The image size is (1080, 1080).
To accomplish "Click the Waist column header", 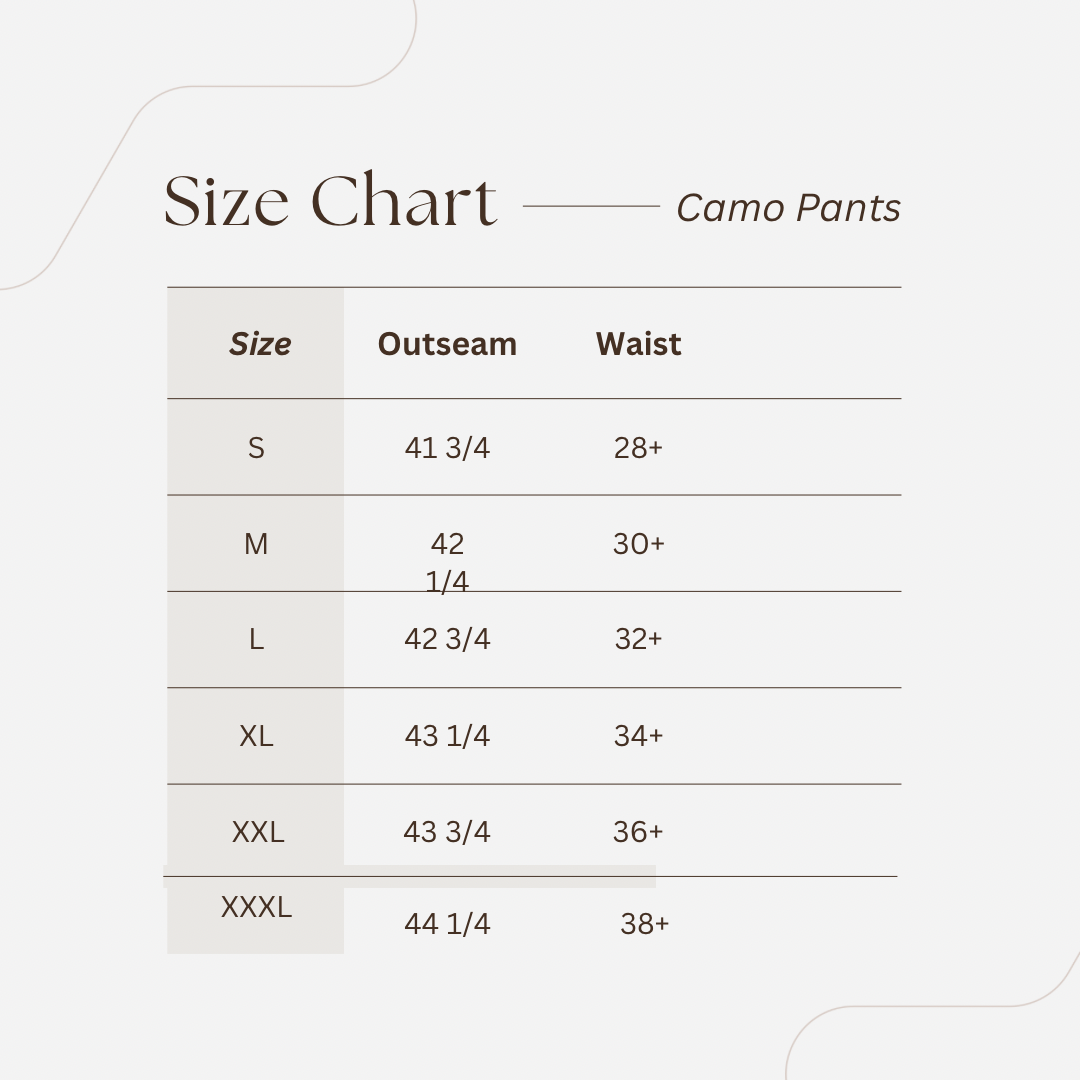I will pos(638,344).
